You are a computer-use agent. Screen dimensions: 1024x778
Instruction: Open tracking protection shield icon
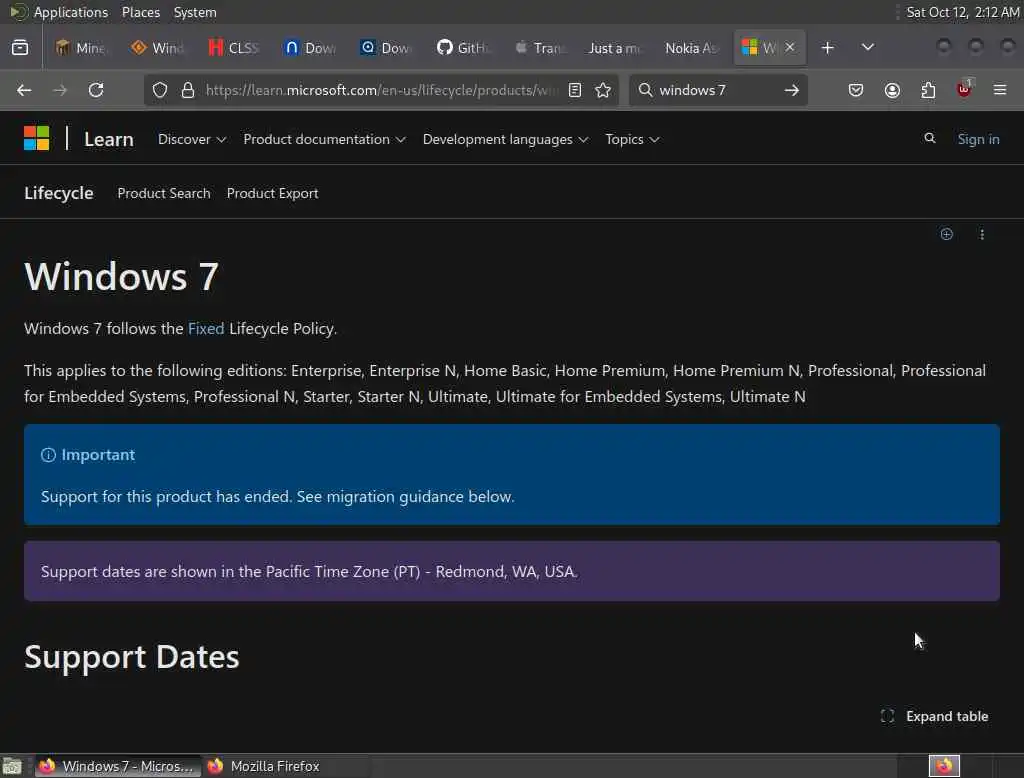click(160, 90)
